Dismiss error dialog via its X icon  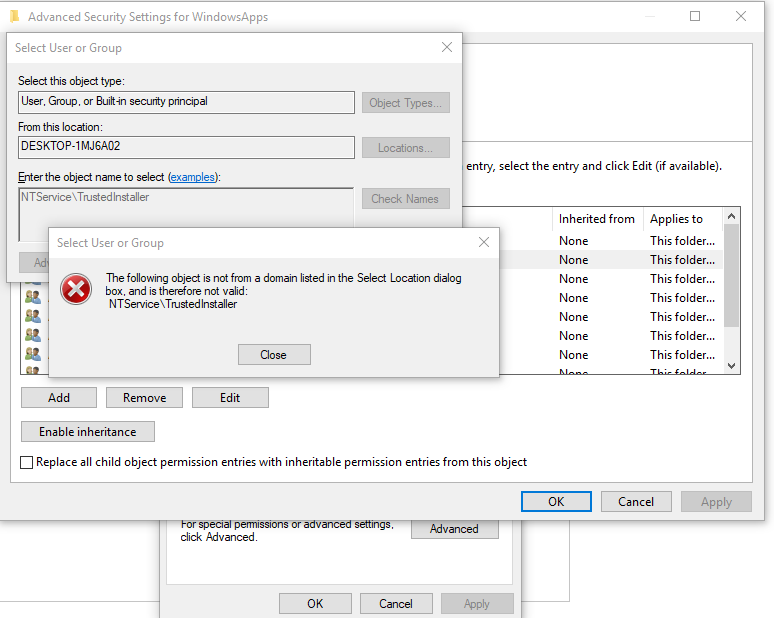pos(484,242)
